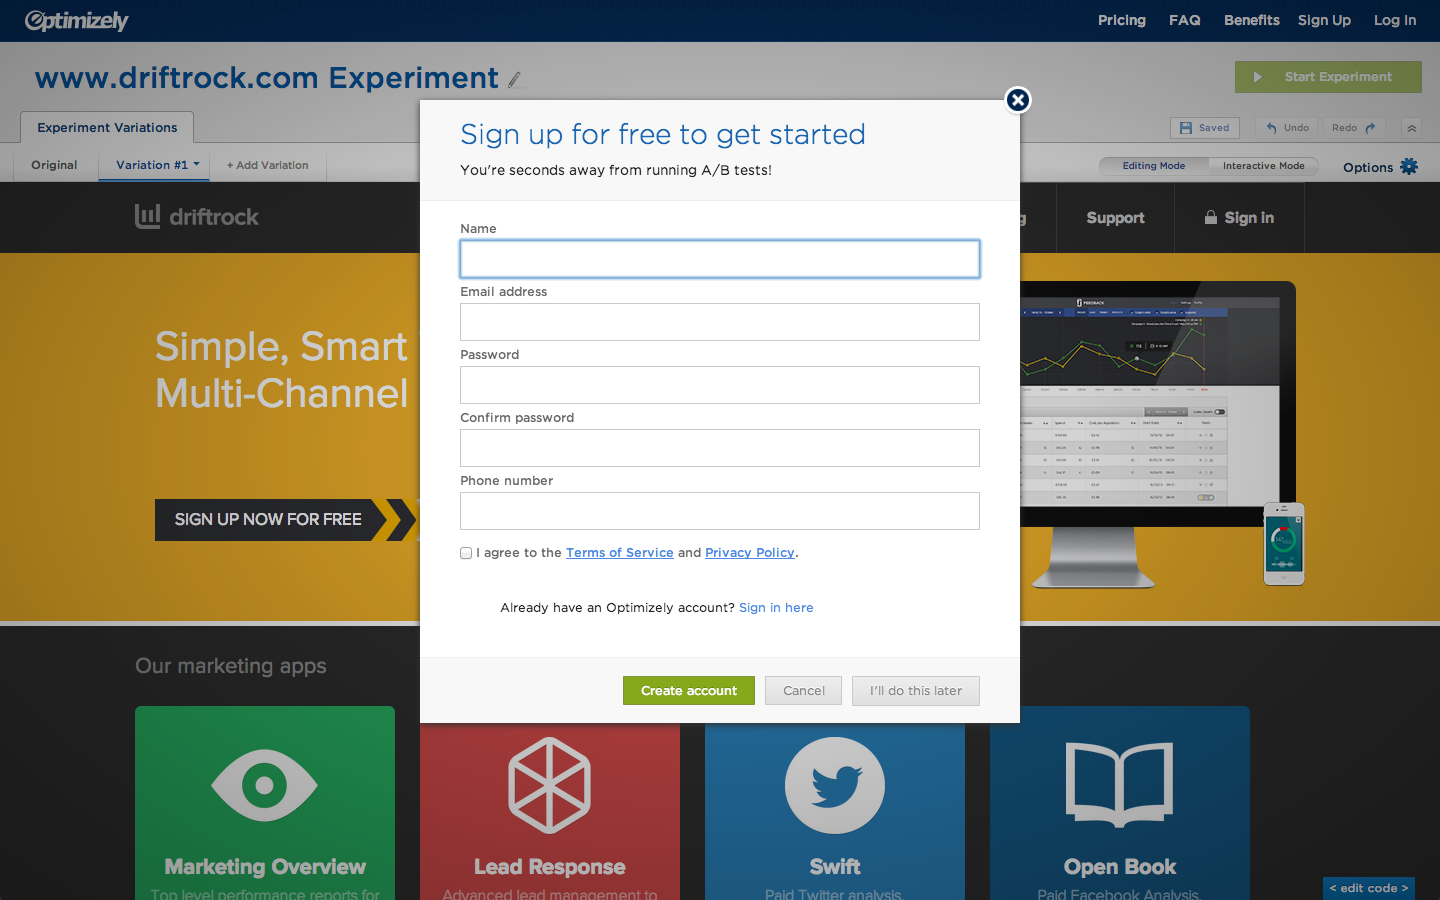The height and width of the screenshot is (900, 1440).
Task: Click the Undo button
Action: (1287, 128)
